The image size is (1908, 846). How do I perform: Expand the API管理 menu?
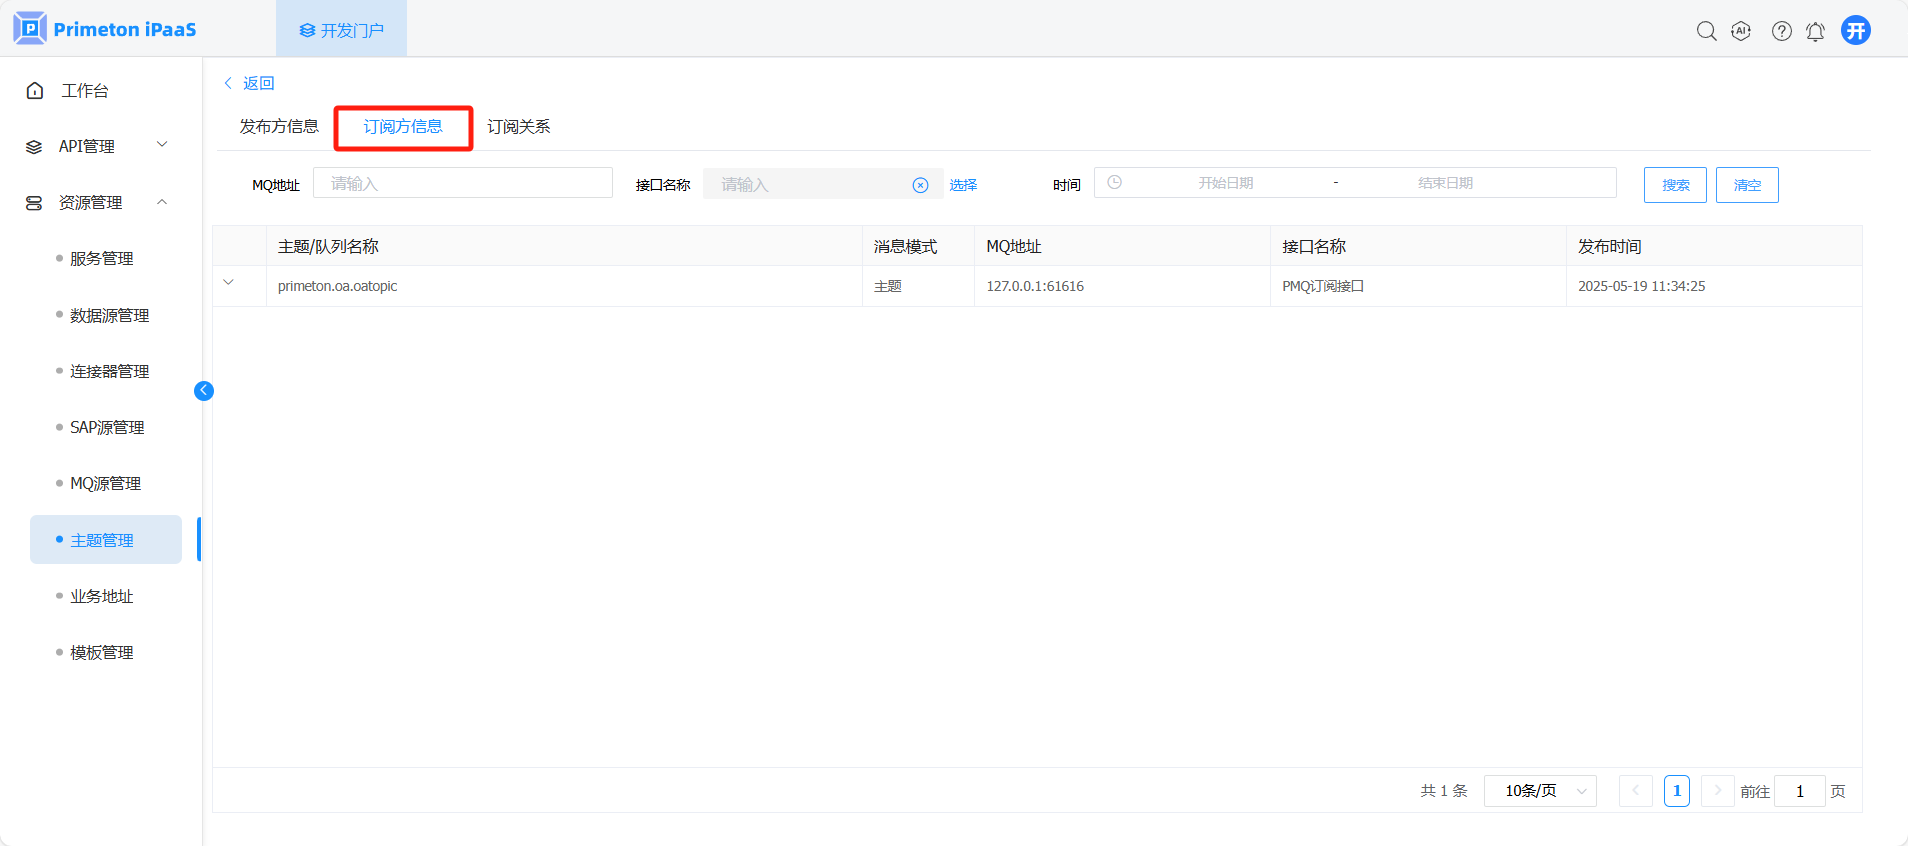point(97,146)
